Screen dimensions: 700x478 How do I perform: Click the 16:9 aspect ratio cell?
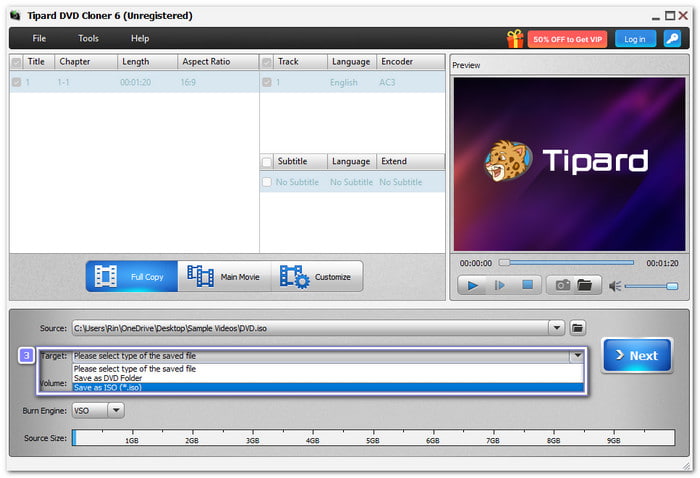188,82
